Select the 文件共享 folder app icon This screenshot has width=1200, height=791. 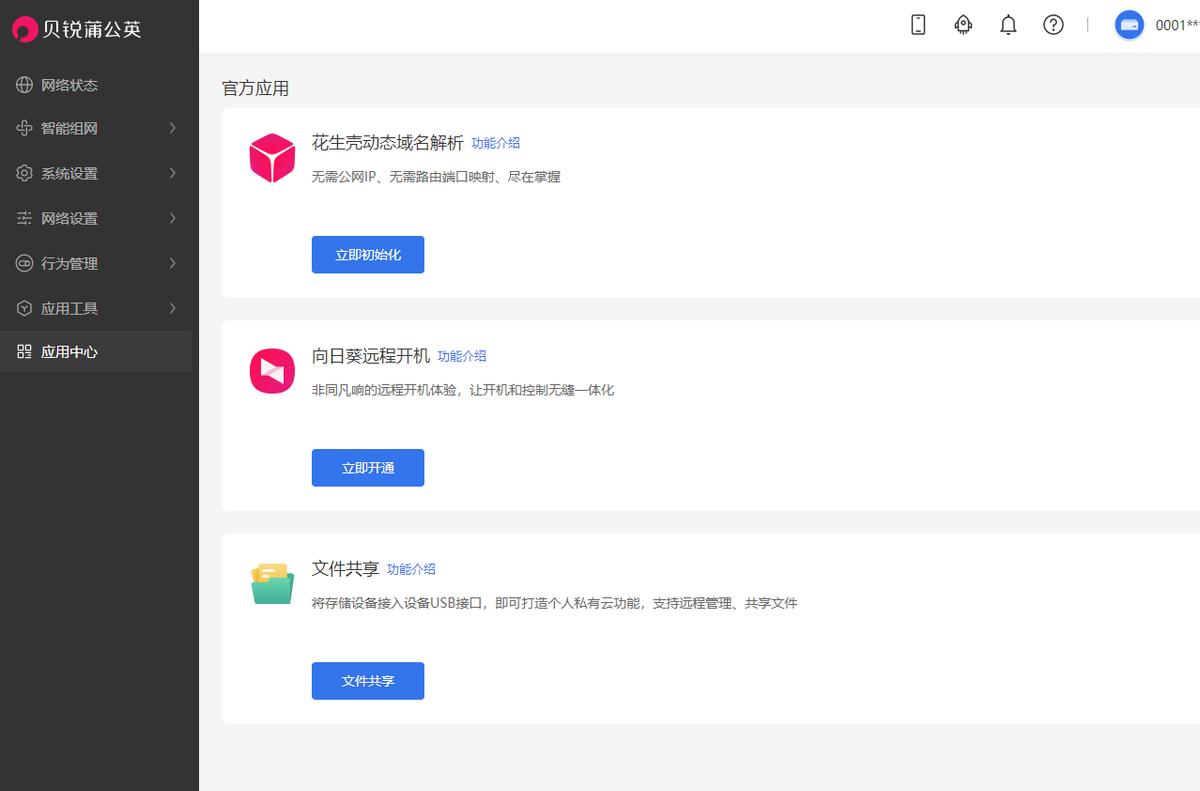(270, 583)
